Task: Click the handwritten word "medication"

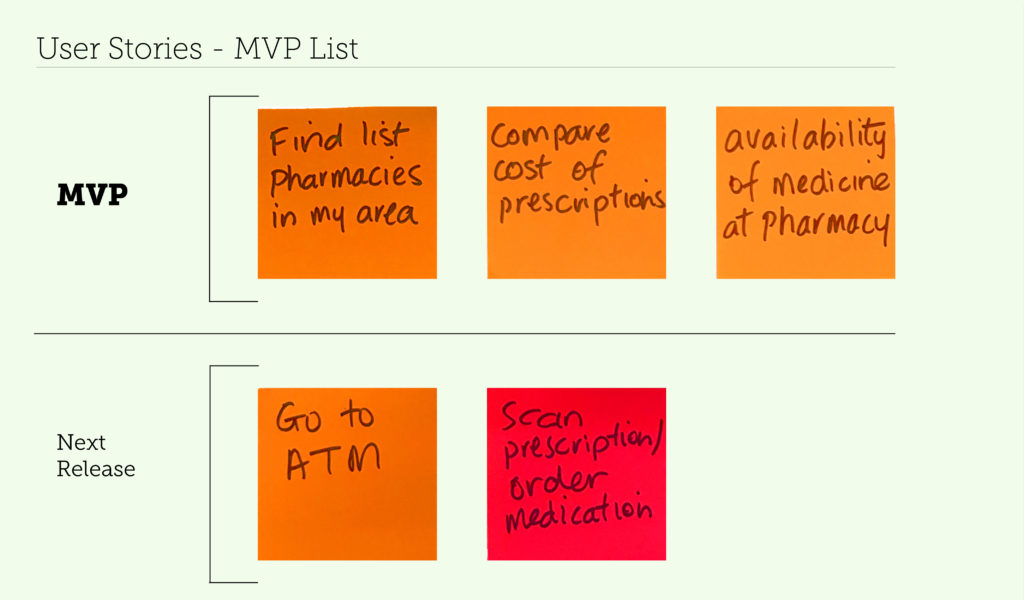Action: tap(578, 513)
